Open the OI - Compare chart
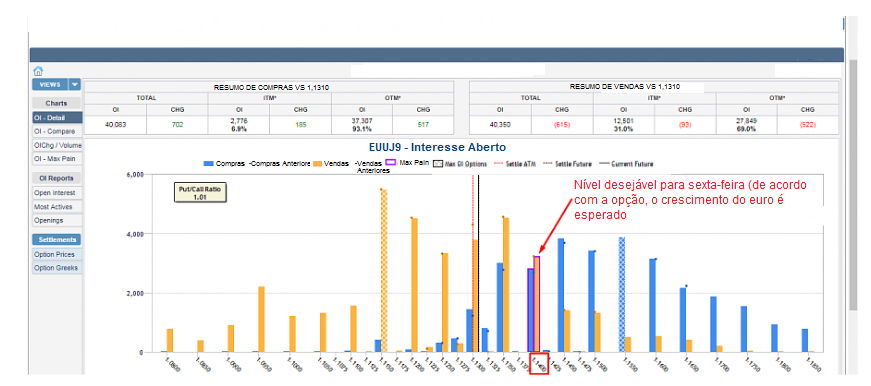The image size is (871, 386). pyautogui.click(x=57, y=132)
